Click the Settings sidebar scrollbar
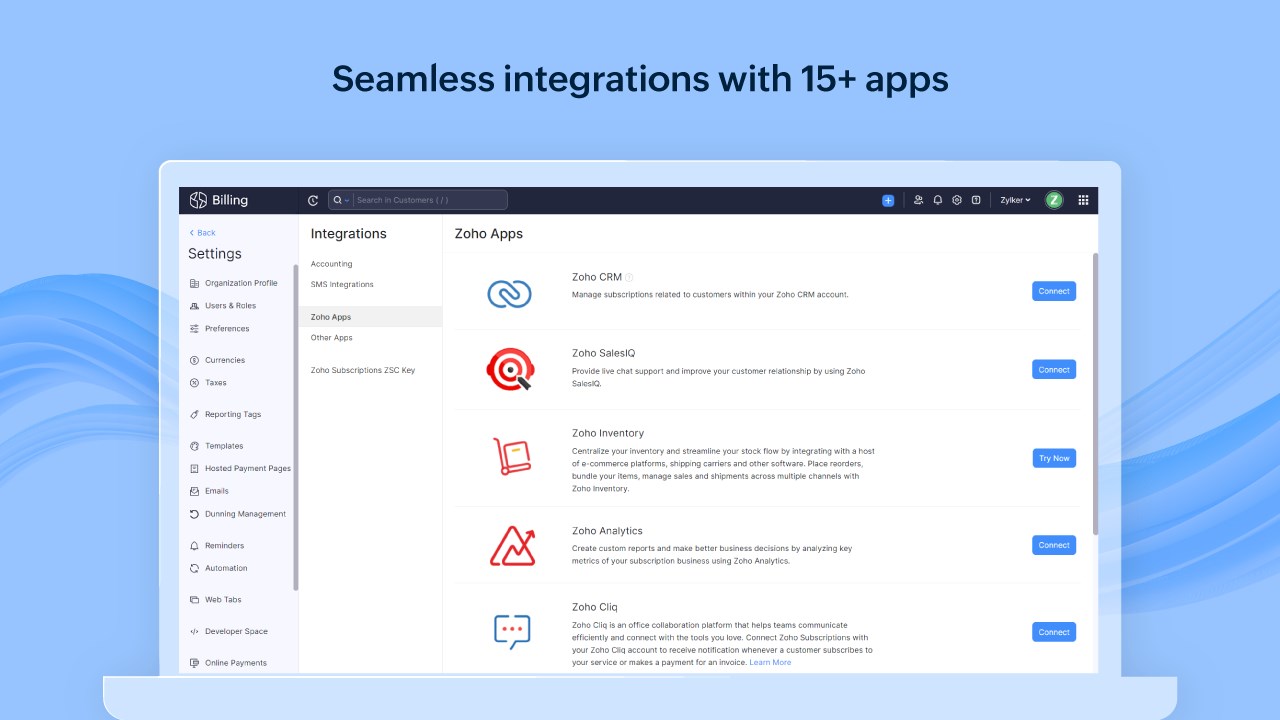 coord(295,427)
